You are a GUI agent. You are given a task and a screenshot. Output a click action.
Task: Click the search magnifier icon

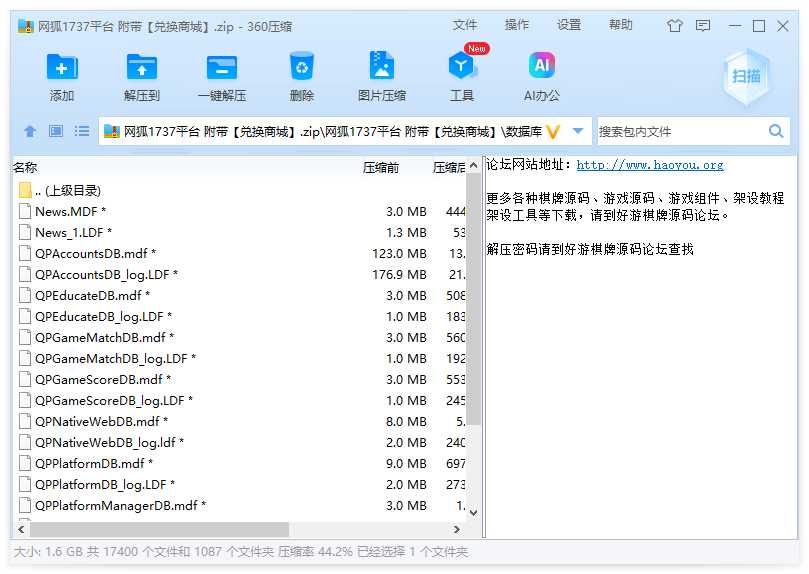(776, 131)
